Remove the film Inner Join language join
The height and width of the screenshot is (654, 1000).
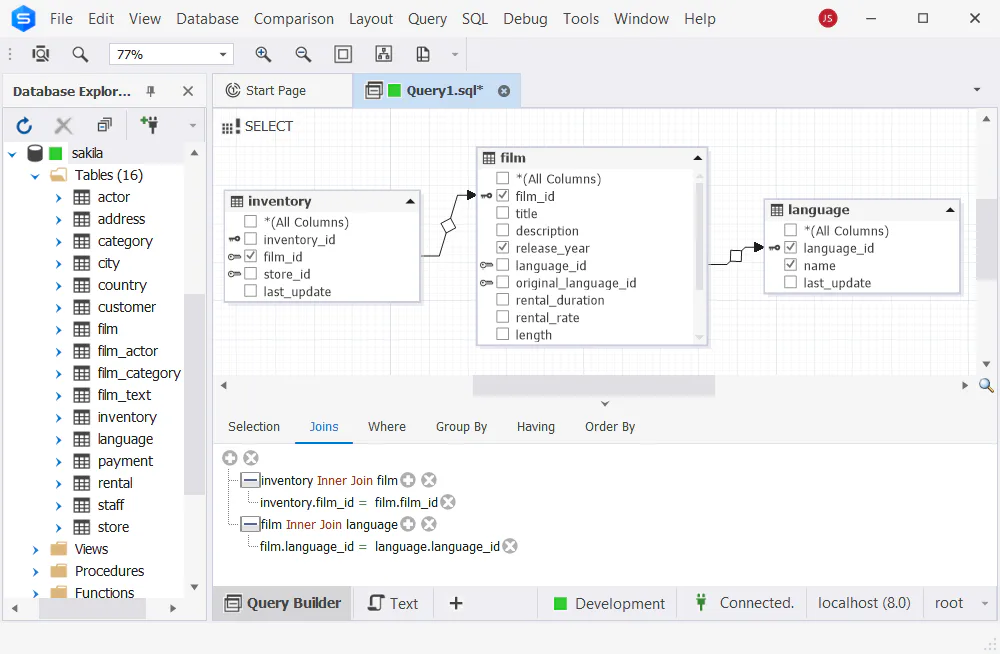[x=429, y=524]
